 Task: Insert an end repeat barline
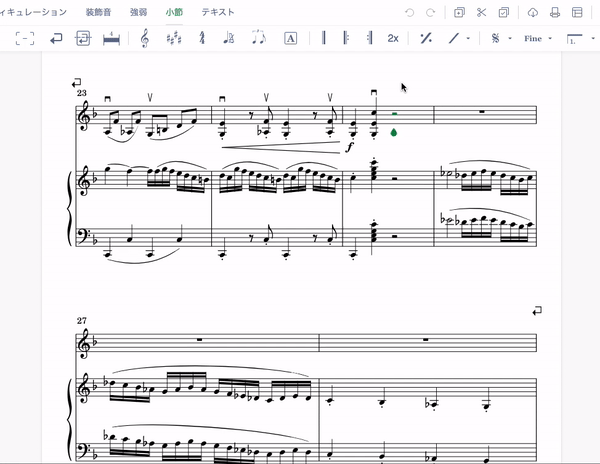370,38
